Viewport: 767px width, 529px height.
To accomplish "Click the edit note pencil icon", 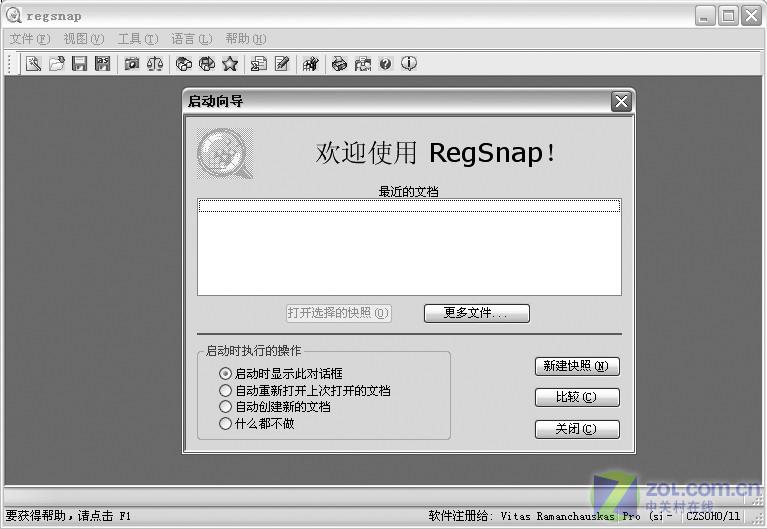I will pyautogui.click(x=282, y=64).
